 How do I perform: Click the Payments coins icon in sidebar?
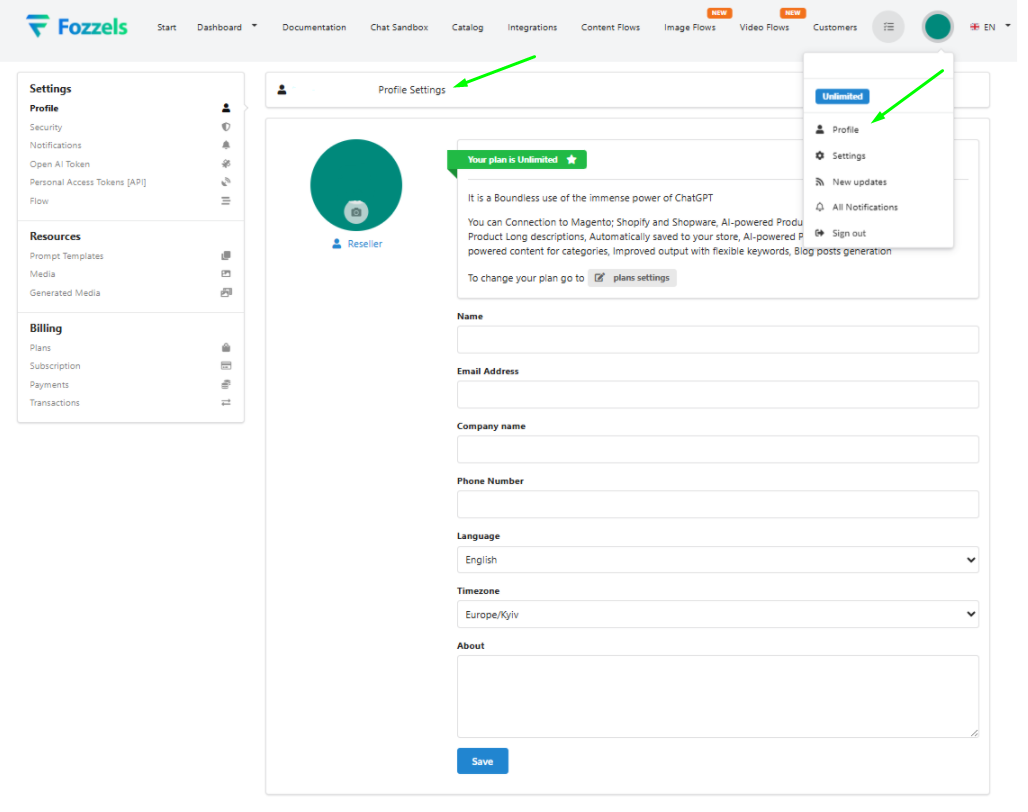coord(226,385)
